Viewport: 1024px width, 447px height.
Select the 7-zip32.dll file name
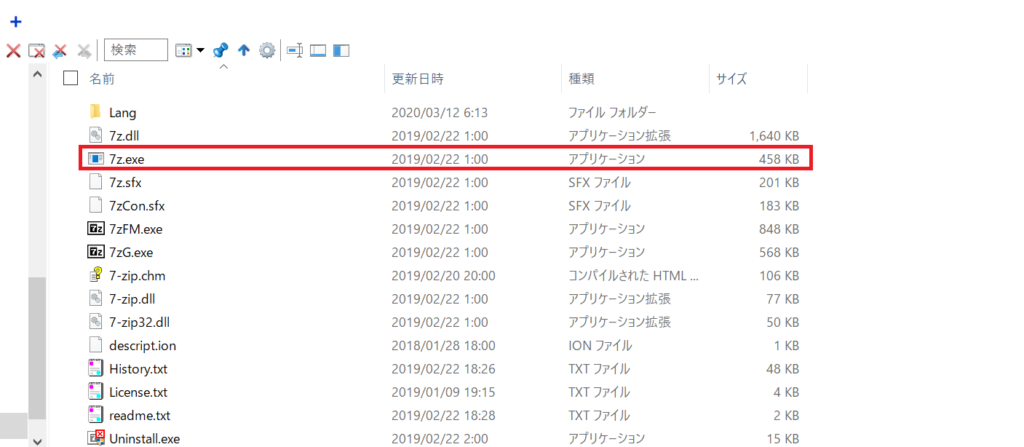(138, 322)
